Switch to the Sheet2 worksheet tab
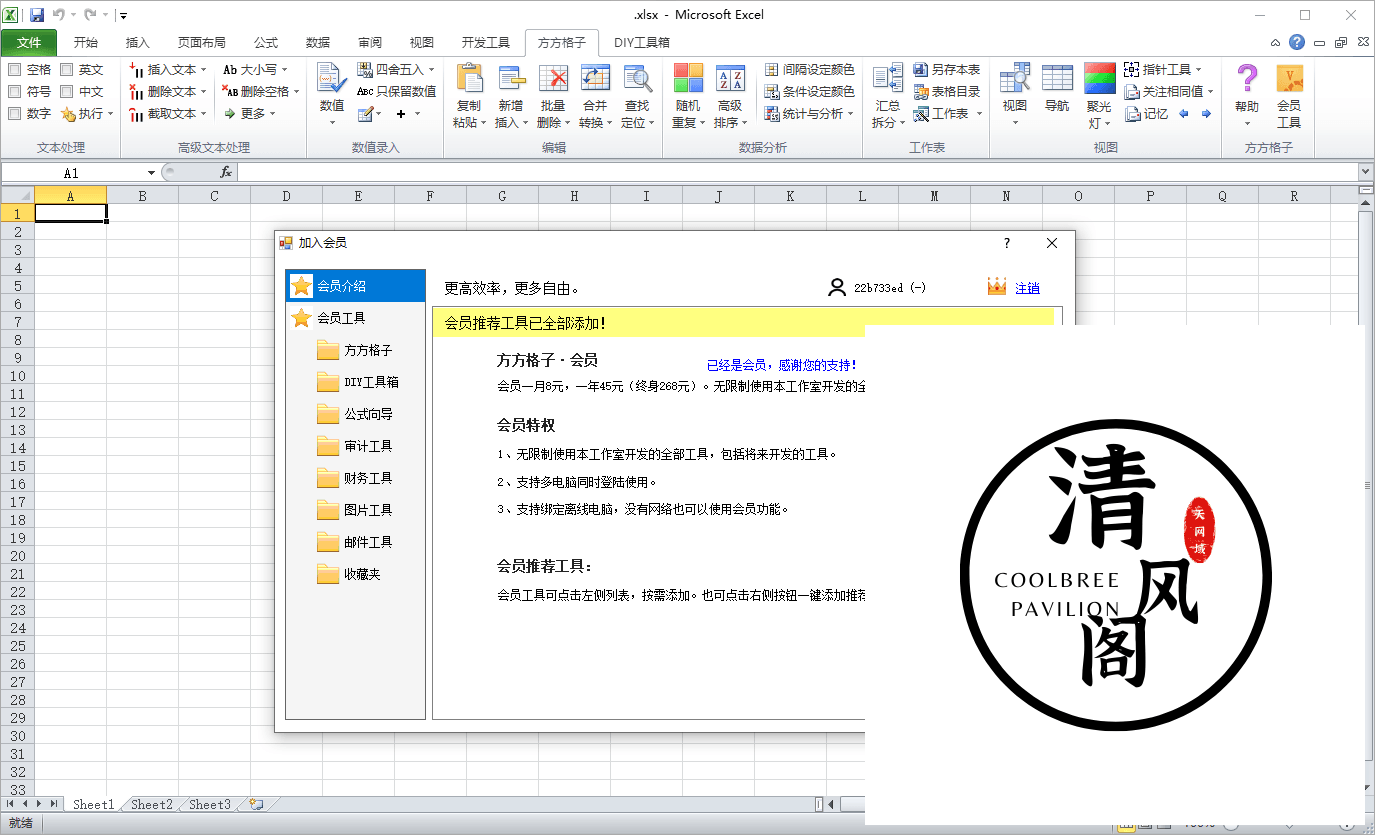The width and height of the screenshot is (1375, 835). pos(152,804)
